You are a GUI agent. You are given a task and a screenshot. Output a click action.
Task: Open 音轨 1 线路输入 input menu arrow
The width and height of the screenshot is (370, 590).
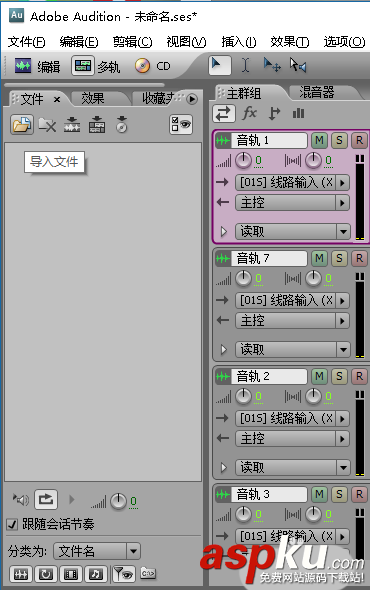point(342,183)
